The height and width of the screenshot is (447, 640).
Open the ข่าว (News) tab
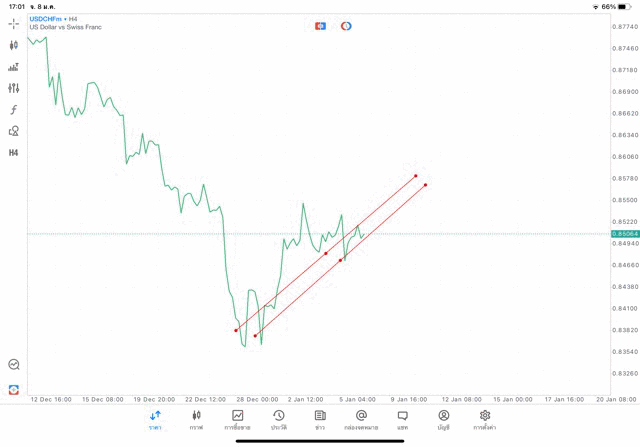coord(320,420)
